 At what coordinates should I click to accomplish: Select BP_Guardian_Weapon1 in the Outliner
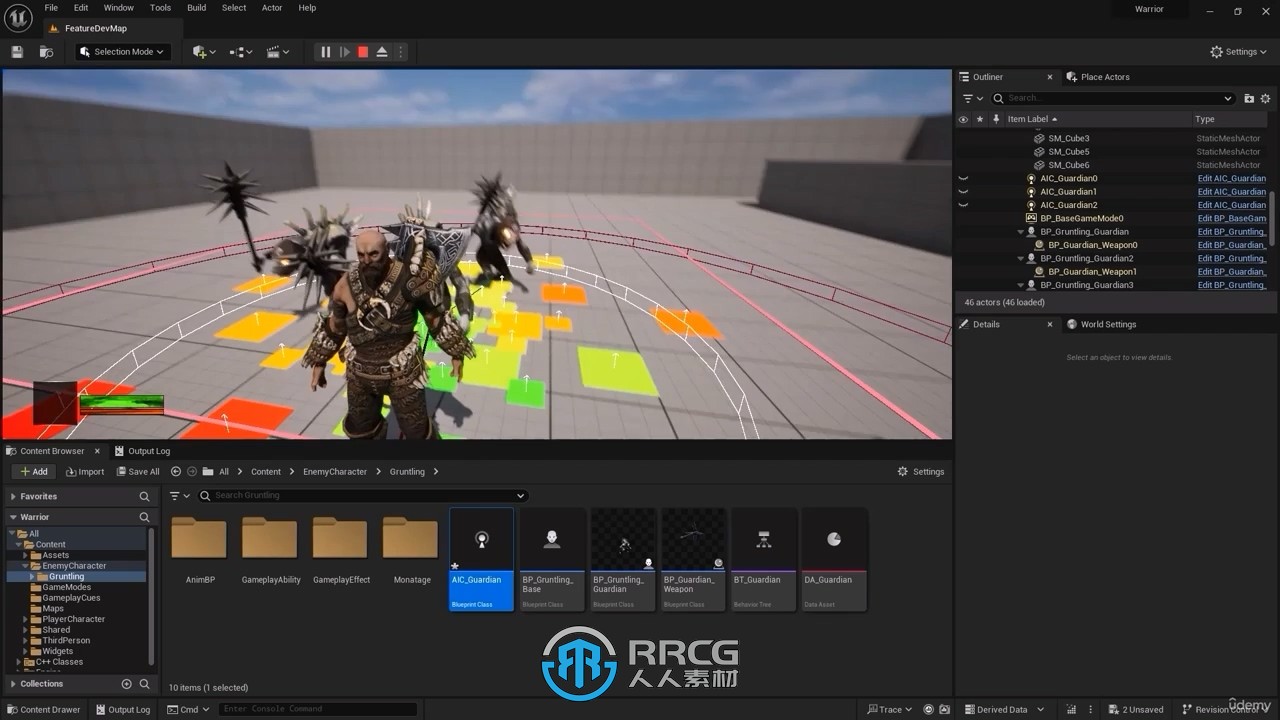[1092, 272]
